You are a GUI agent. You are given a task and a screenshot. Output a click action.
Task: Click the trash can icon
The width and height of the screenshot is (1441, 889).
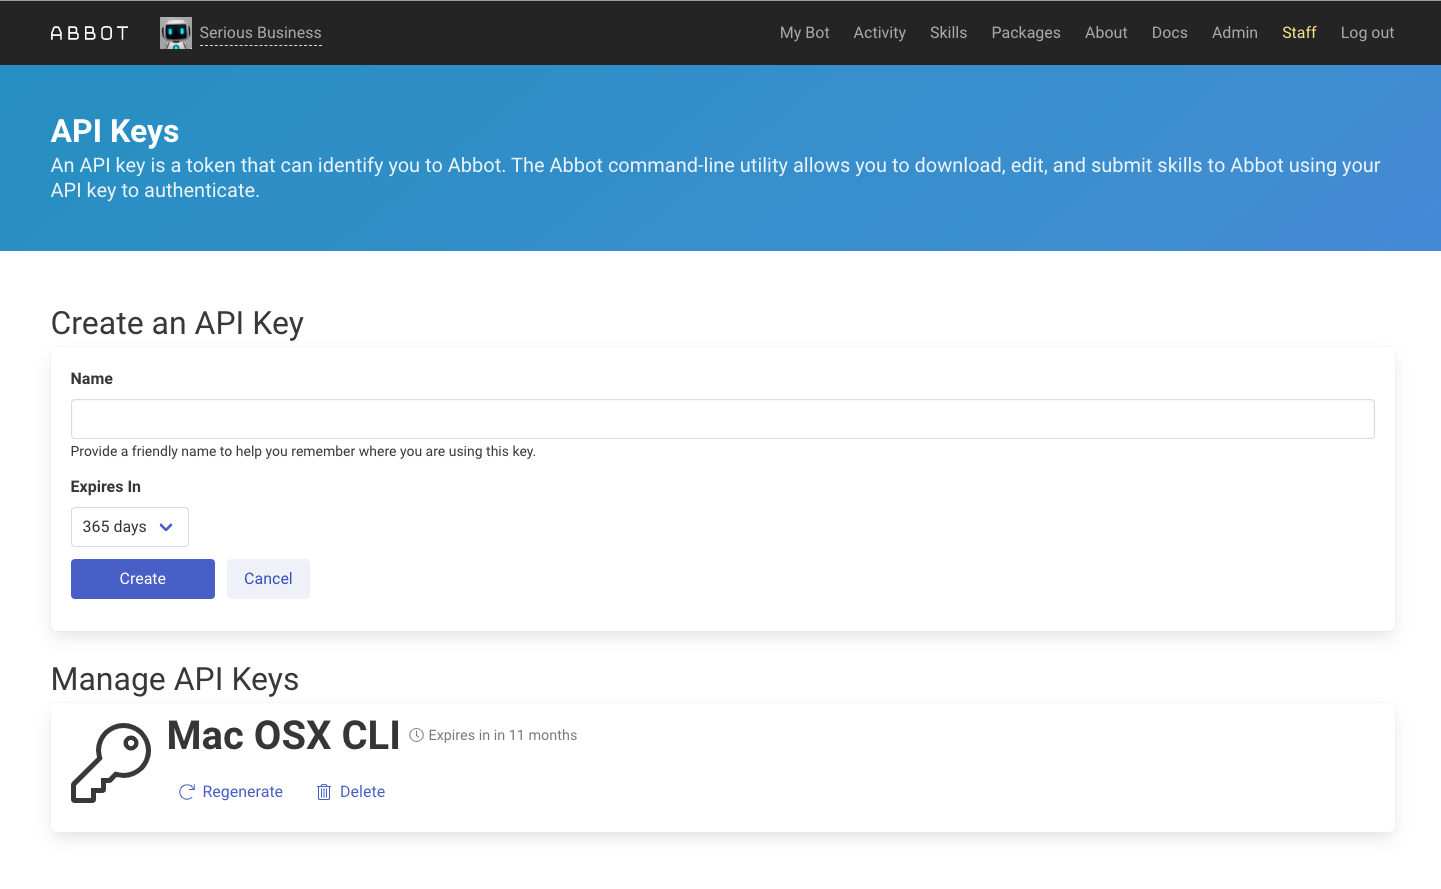(x=324, y=792)
